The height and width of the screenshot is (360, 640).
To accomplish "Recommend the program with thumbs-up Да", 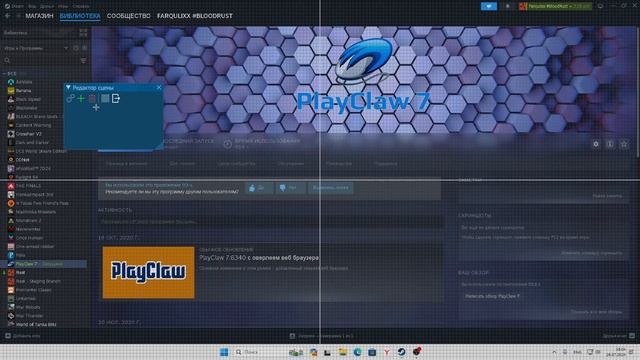I will pos(259,188).
